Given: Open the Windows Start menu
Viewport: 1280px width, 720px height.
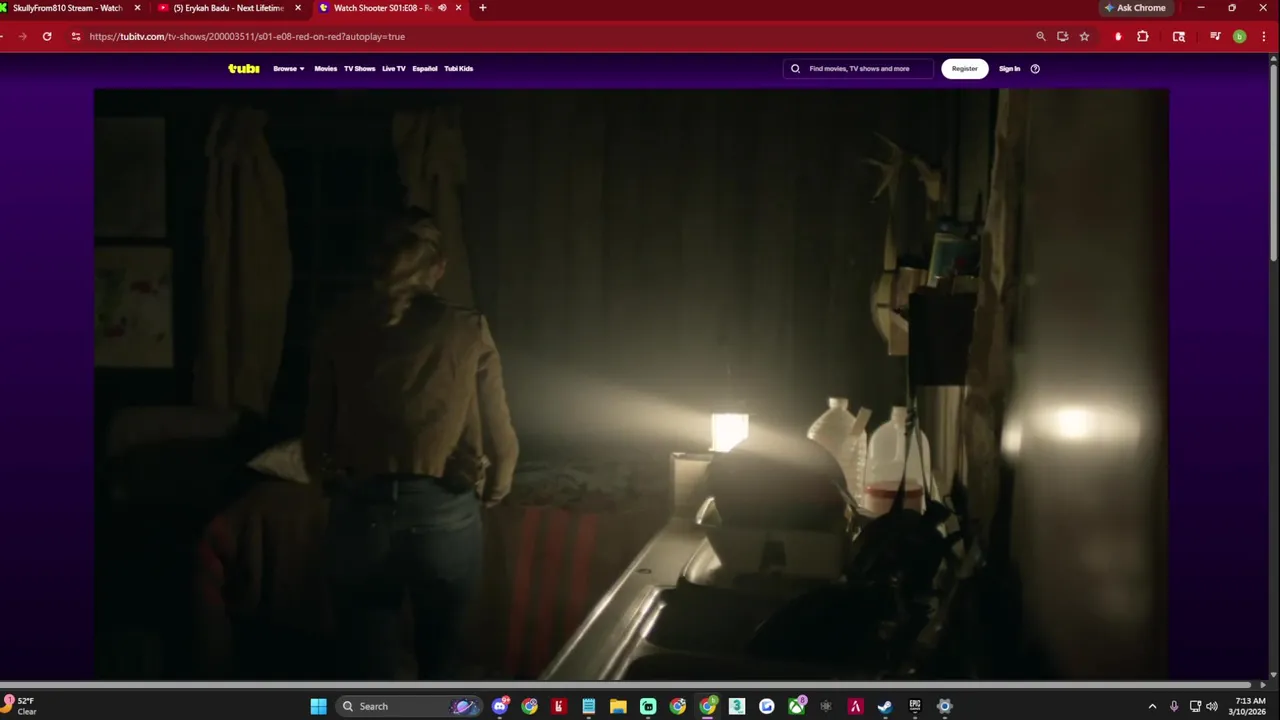Looking at the screenshot, I should [x=318, y=706].
